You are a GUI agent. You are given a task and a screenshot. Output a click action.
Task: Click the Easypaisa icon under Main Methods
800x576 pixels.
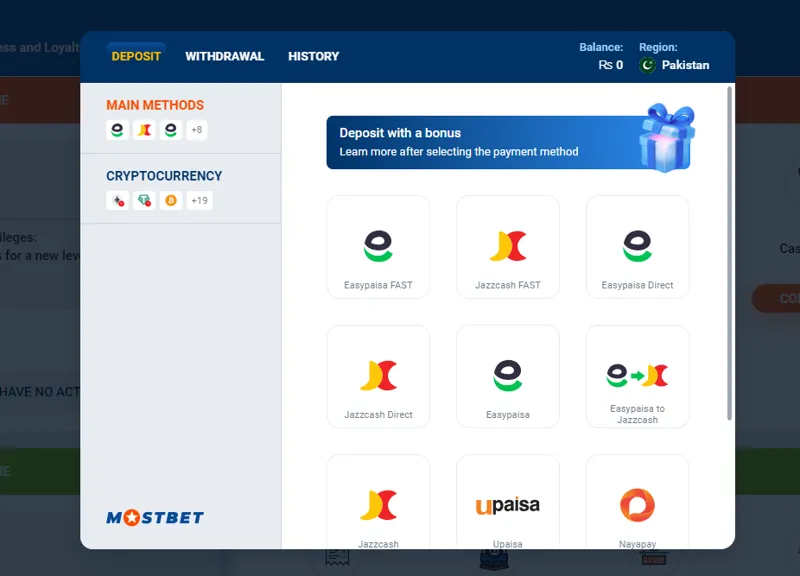(x=116, y=130)
